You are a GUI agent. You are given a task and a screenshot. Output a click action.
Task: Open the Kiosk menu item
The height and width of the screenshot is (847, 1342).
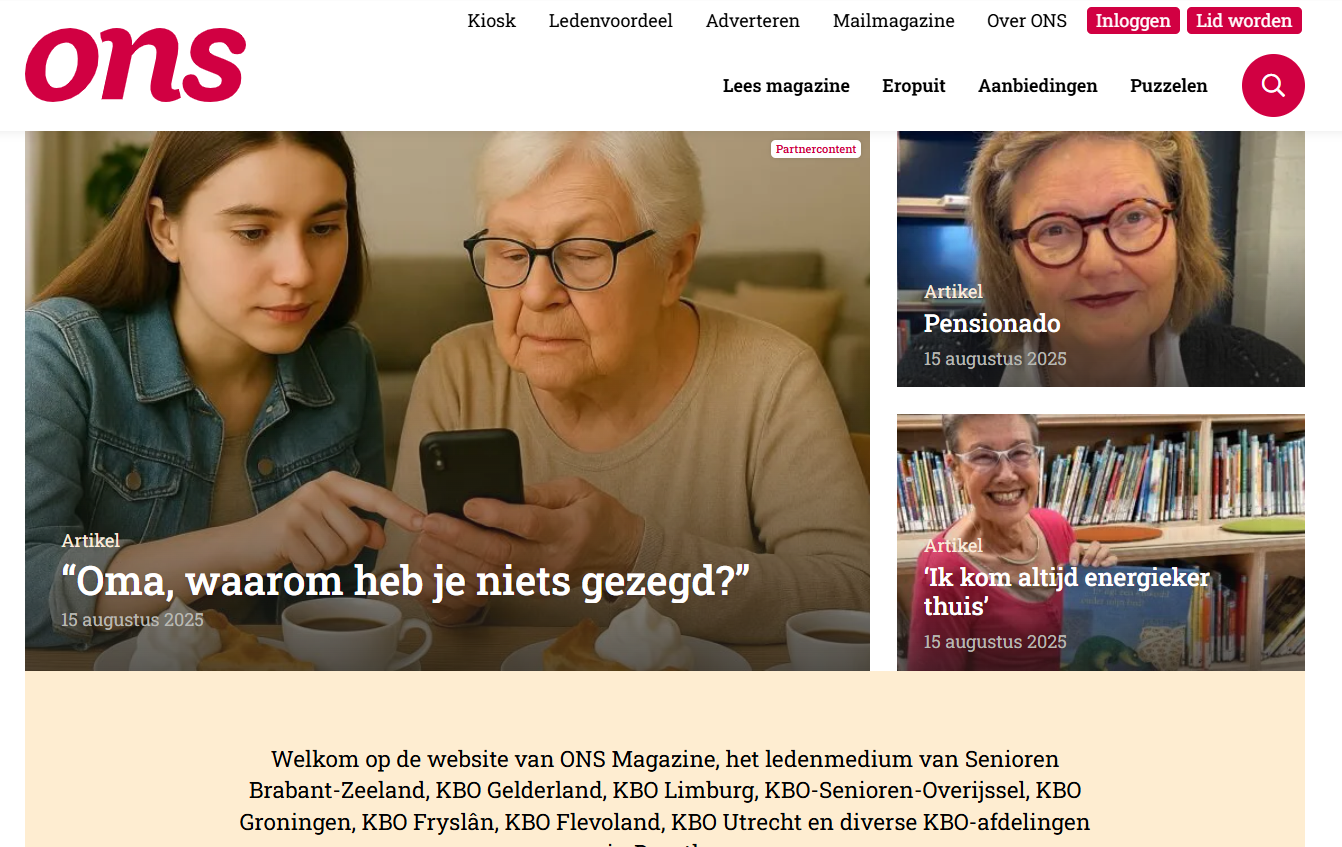[492, 21]
